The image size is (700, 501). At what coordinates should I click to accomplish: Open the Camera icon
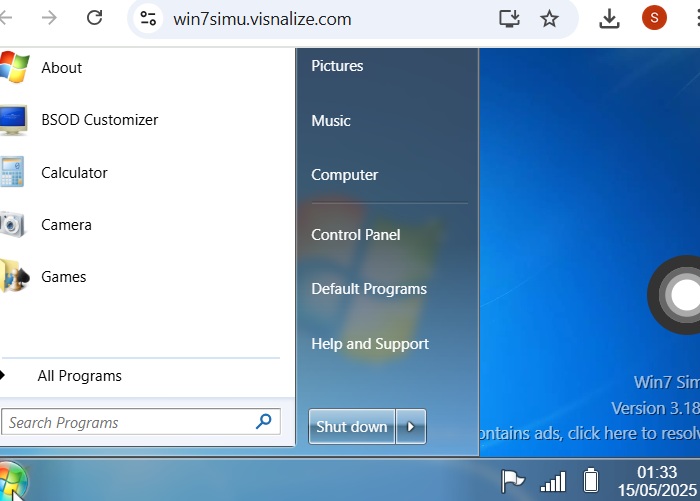[12, 224]
